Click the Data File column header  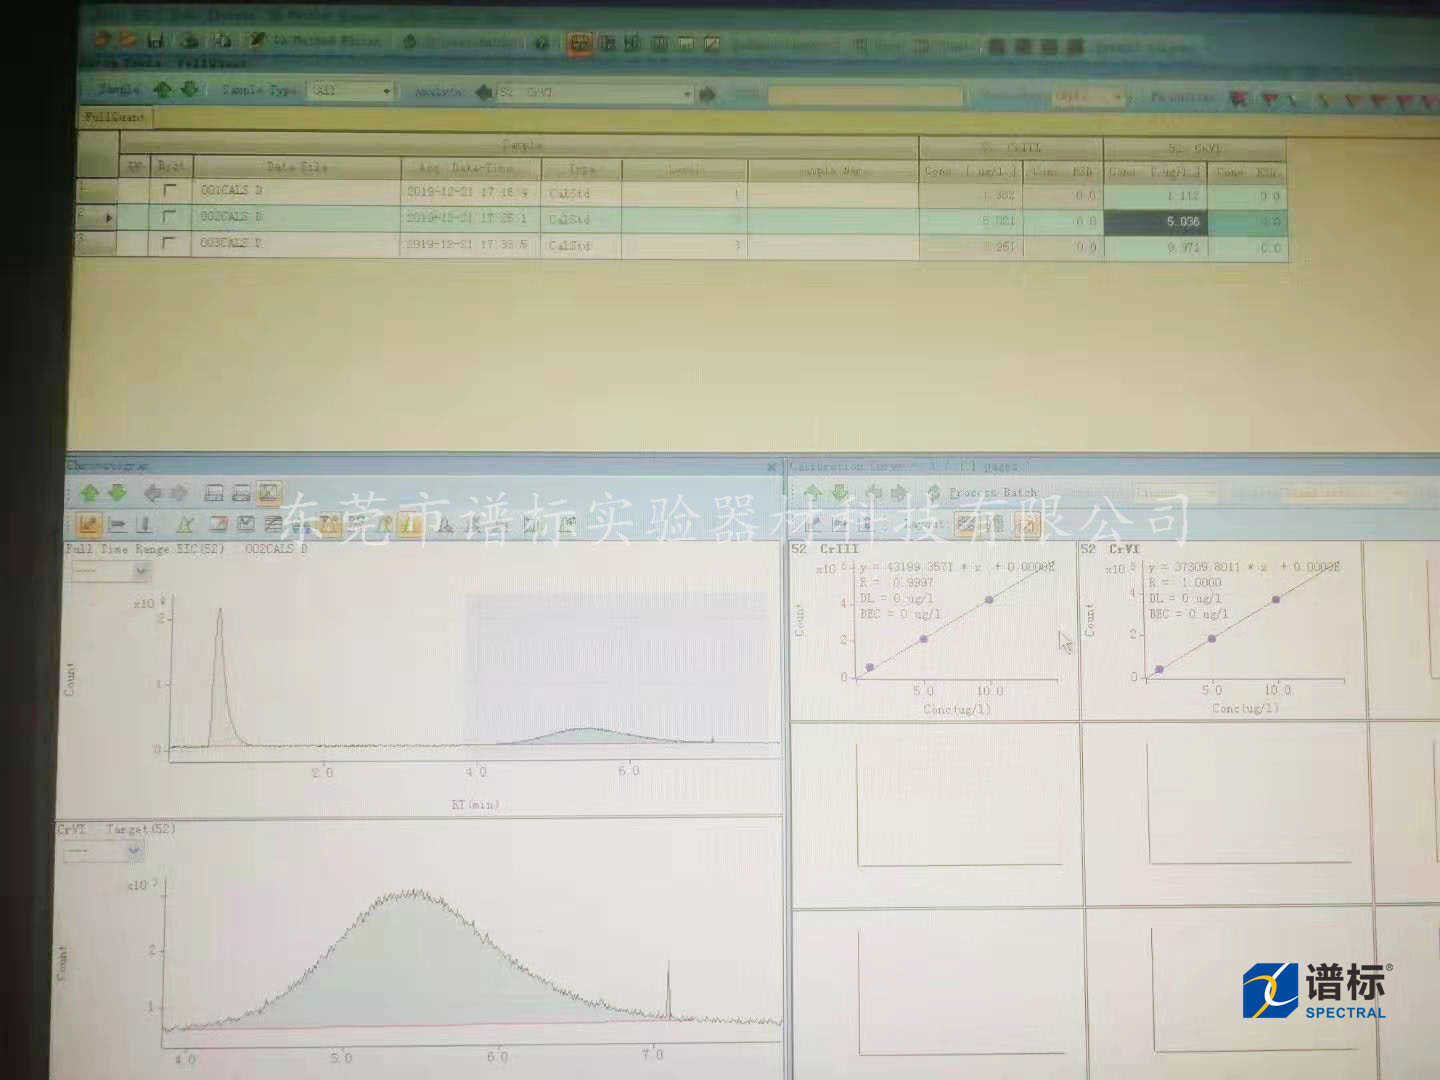coord(297,167)
